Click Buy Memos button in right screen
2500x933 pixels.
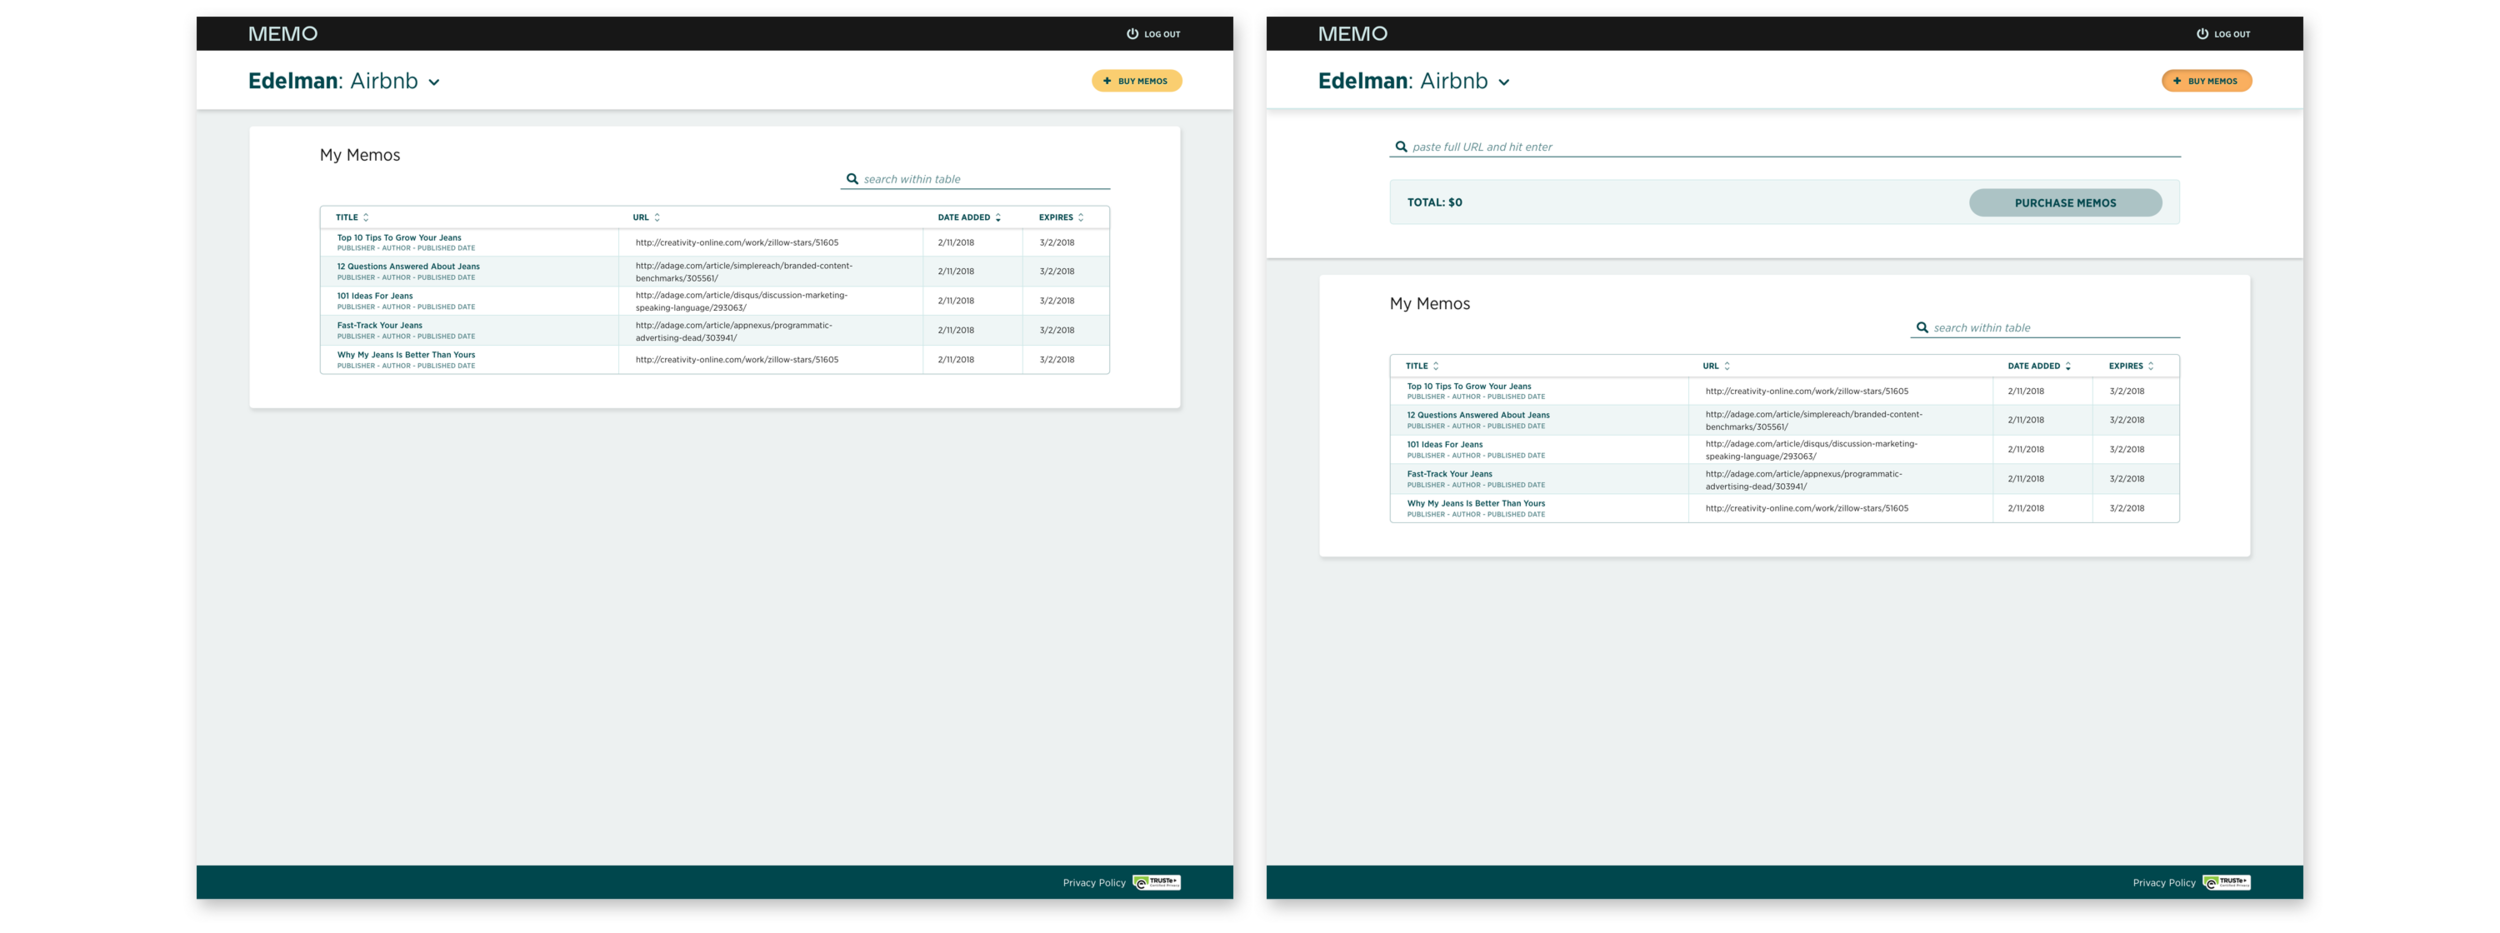[x=2207, y=81]
